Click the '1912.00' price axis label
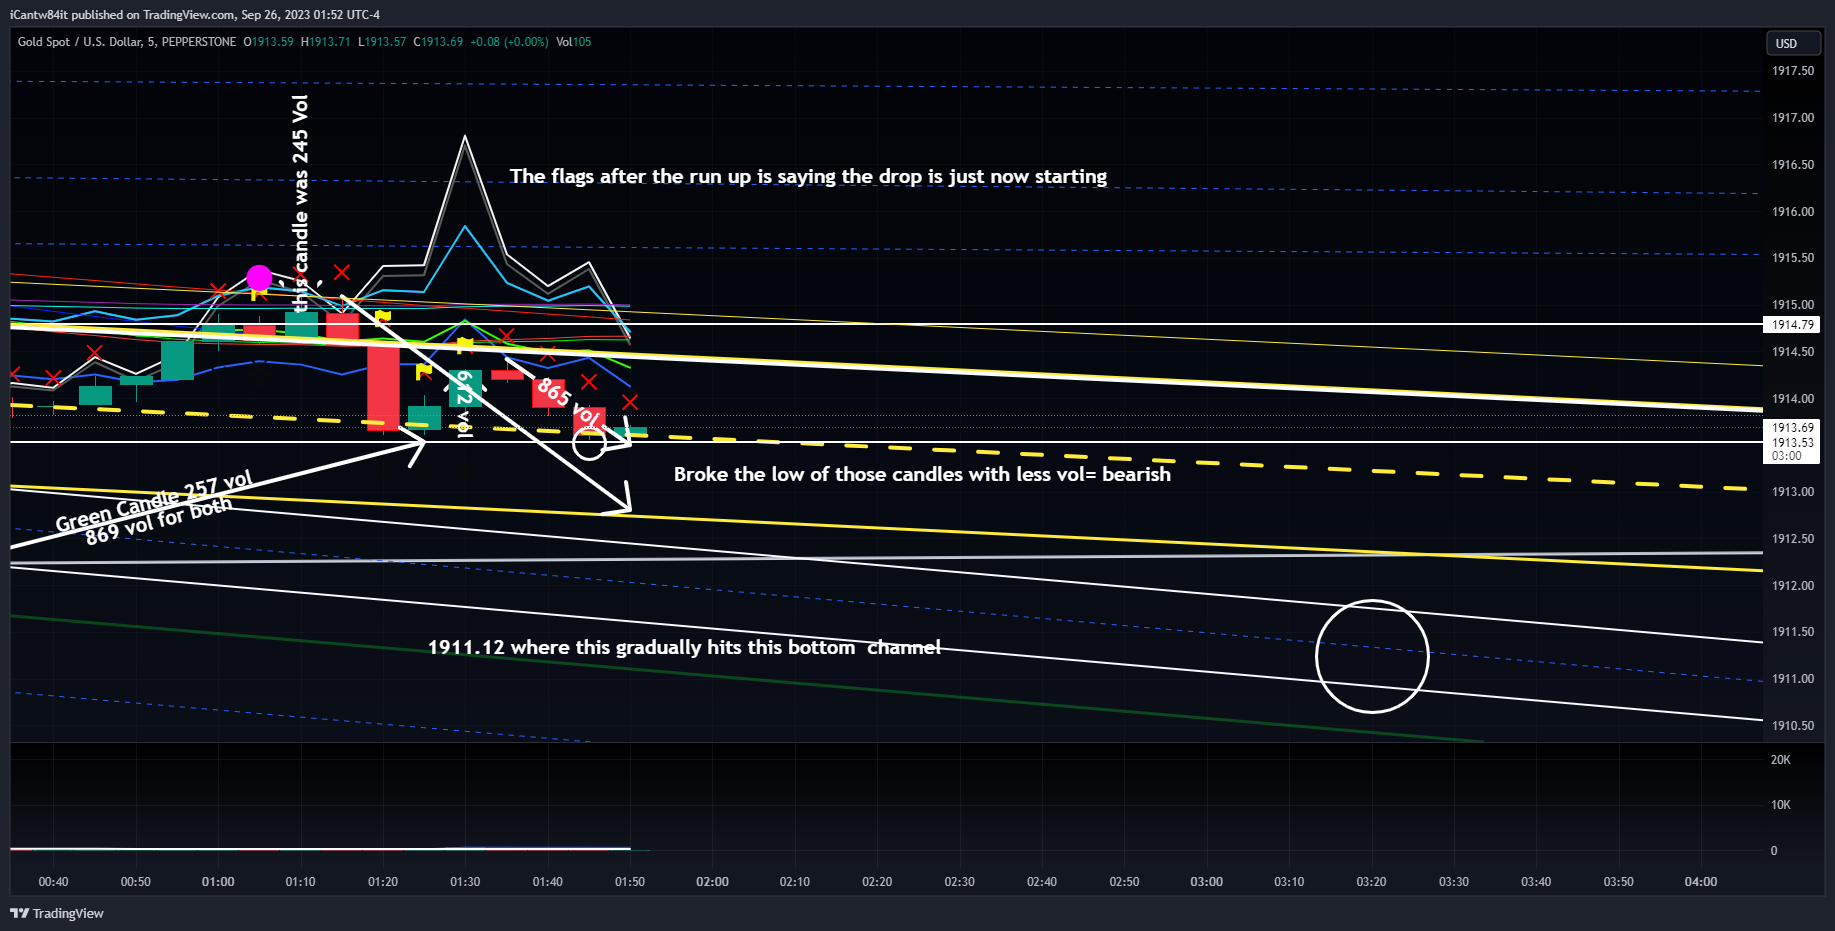This screenshot has height=931, width=1835. click(1792, 586)
